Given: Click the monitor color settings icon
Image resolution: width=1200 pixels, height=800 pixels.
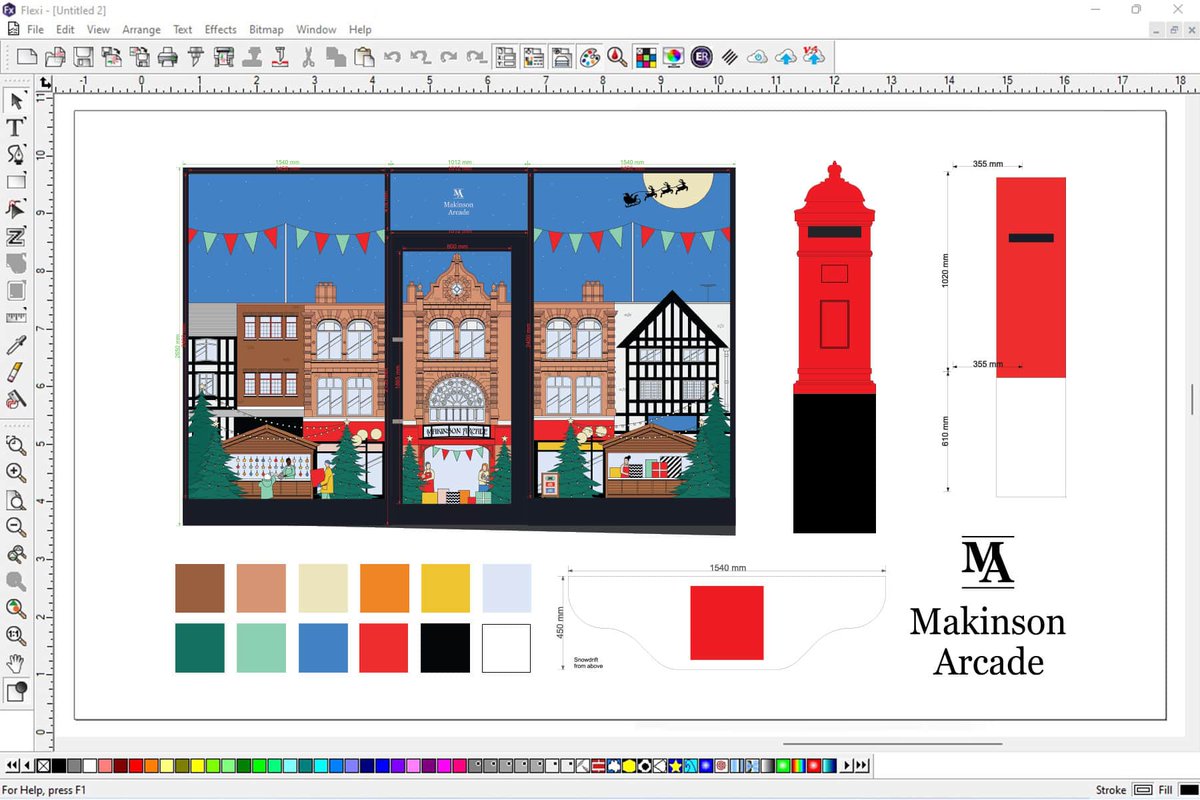Looking at the screenshot, I should tap(674, 57).
